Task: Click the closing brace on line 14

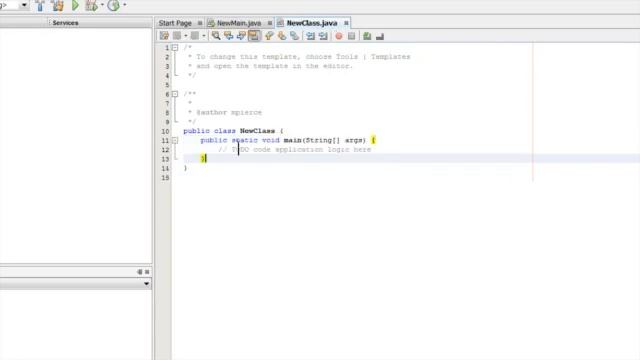Action: coord(186,168)
